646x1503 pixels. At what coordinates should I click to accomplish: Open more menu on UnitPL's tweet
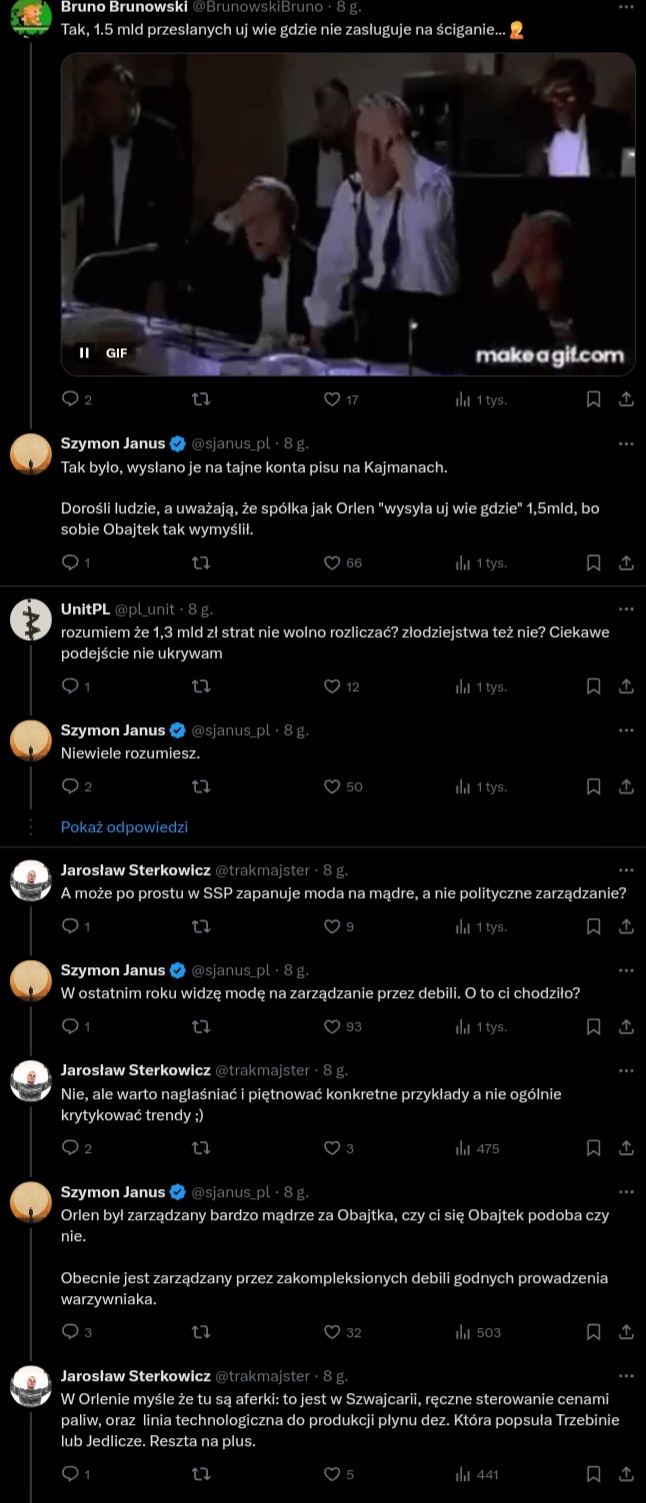[x=627, y=608]
